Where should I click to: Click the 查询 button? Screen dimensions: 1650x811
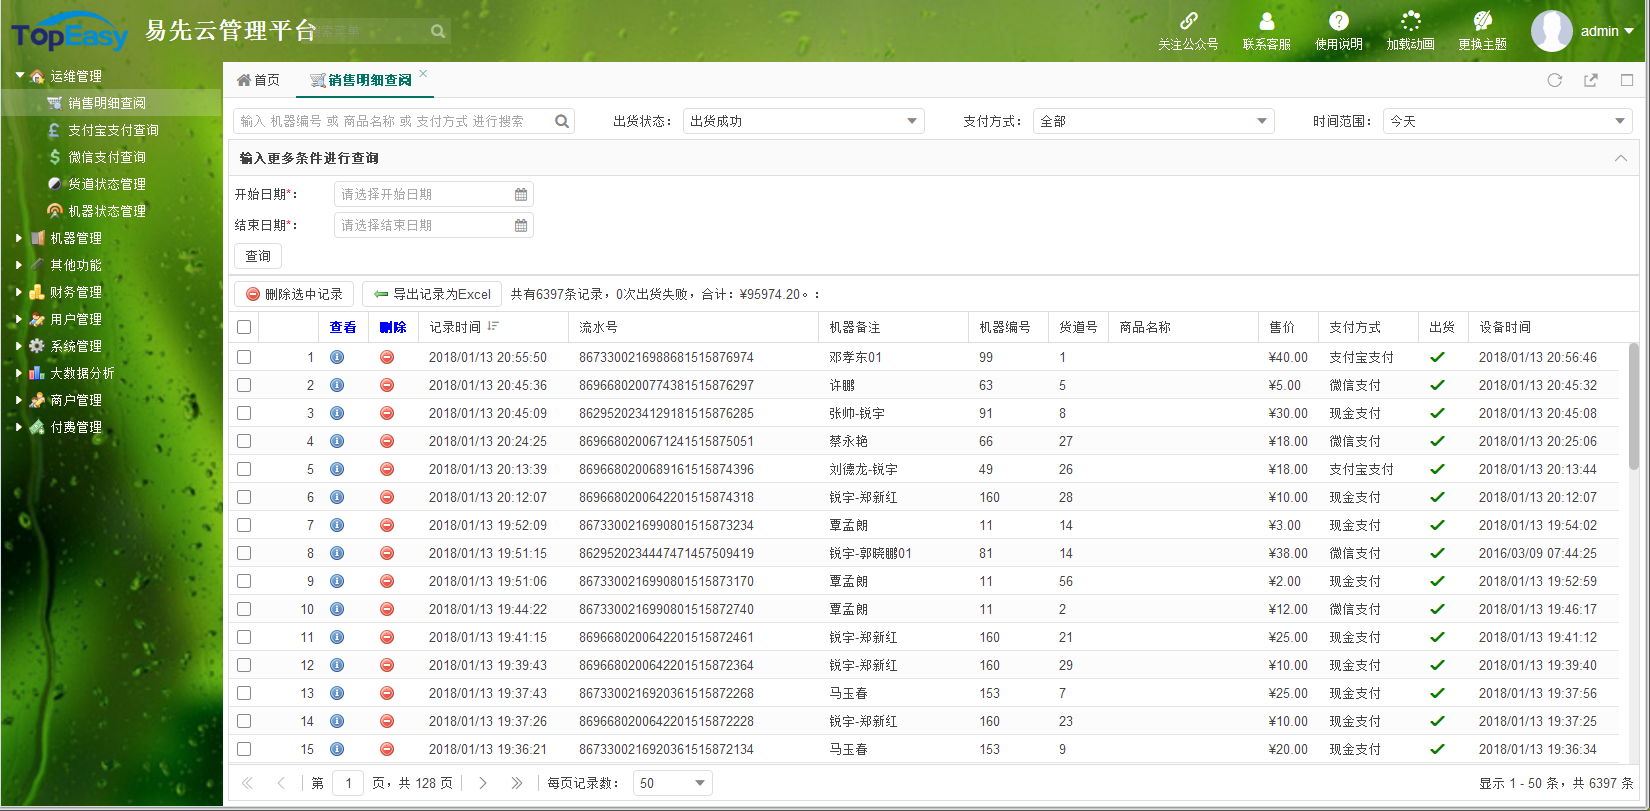pos(258,256)
